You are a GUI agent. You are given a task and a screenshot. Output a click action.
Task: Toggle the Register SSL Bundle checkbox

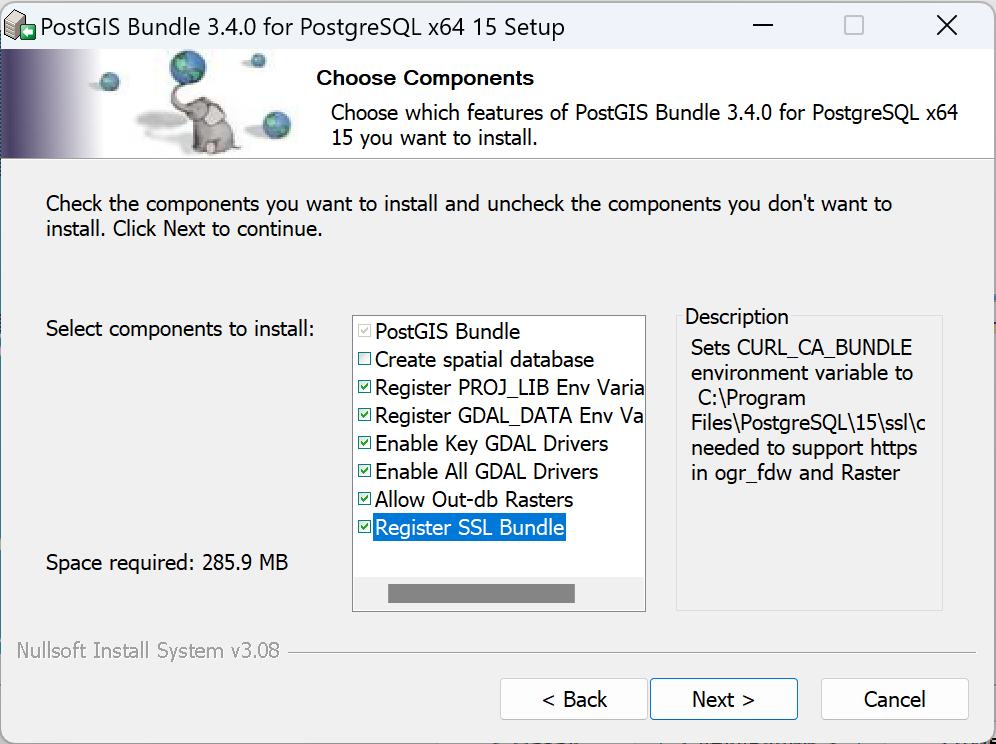pyautogui.click(x=365, y=527)
